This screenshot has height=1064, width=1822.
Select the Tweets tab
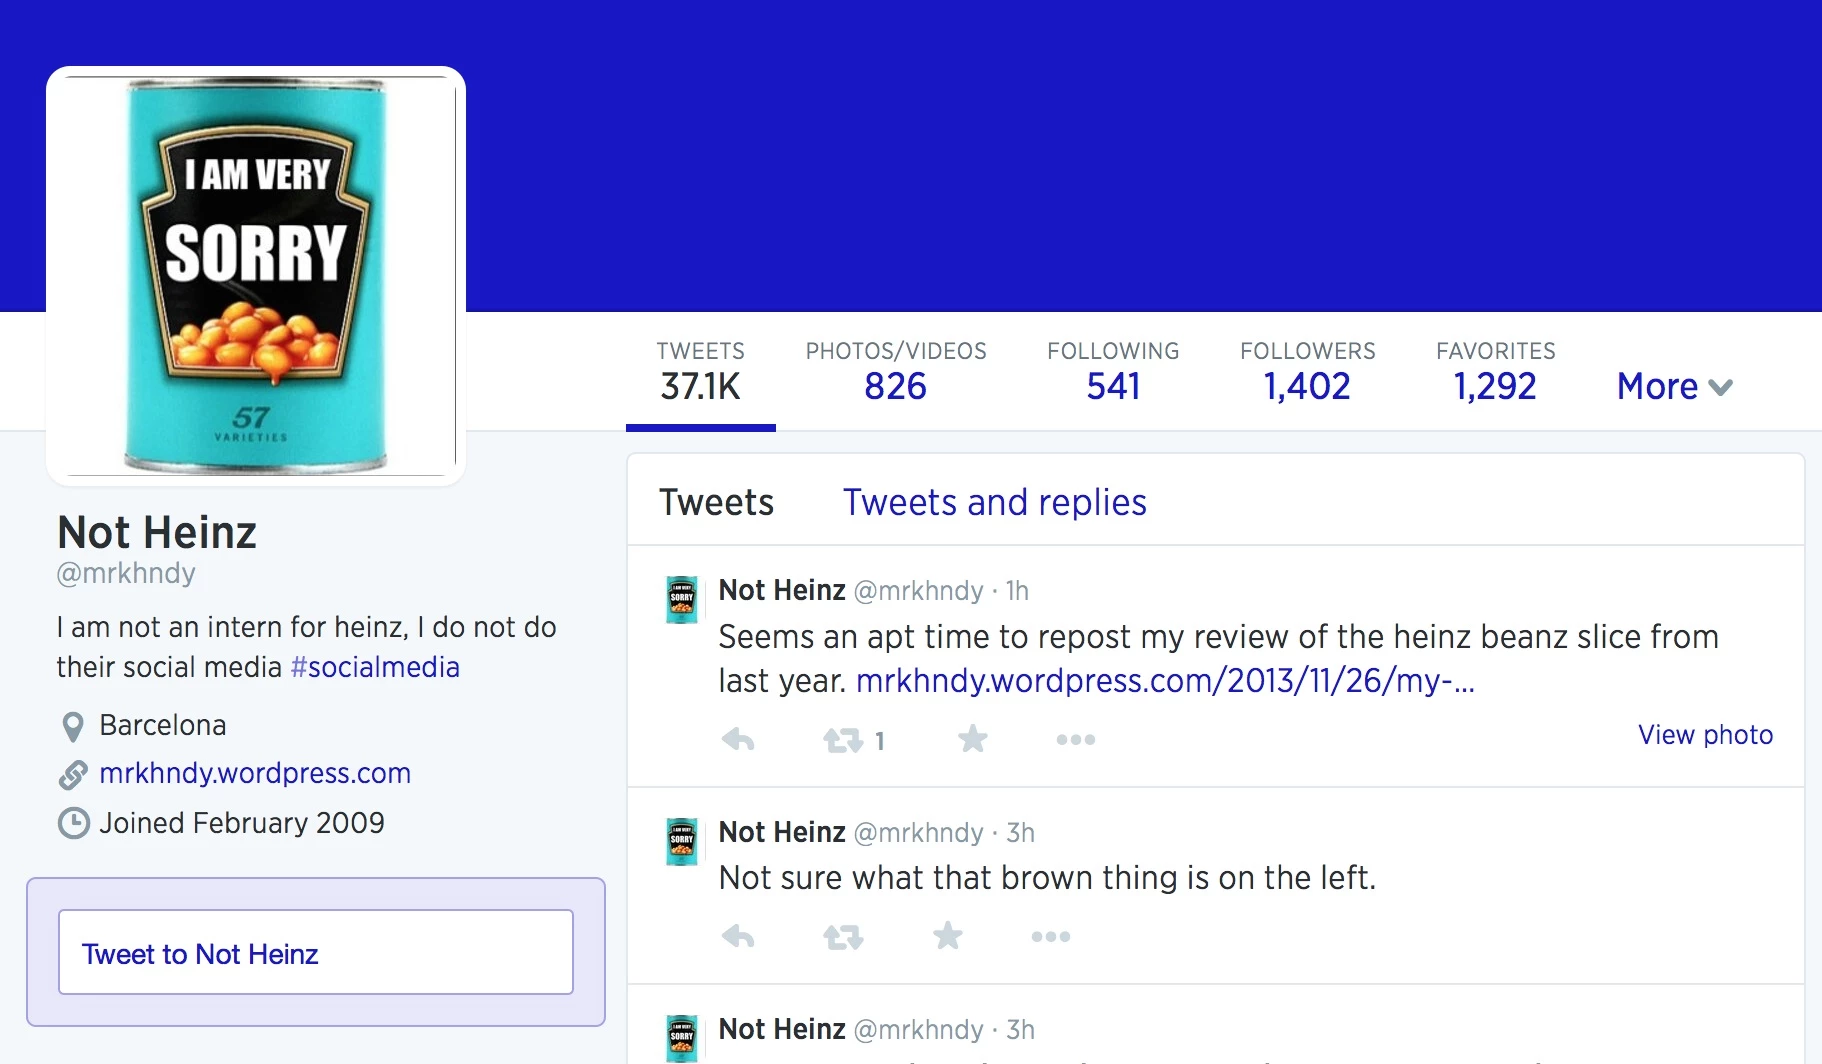[x=716, y=502]
